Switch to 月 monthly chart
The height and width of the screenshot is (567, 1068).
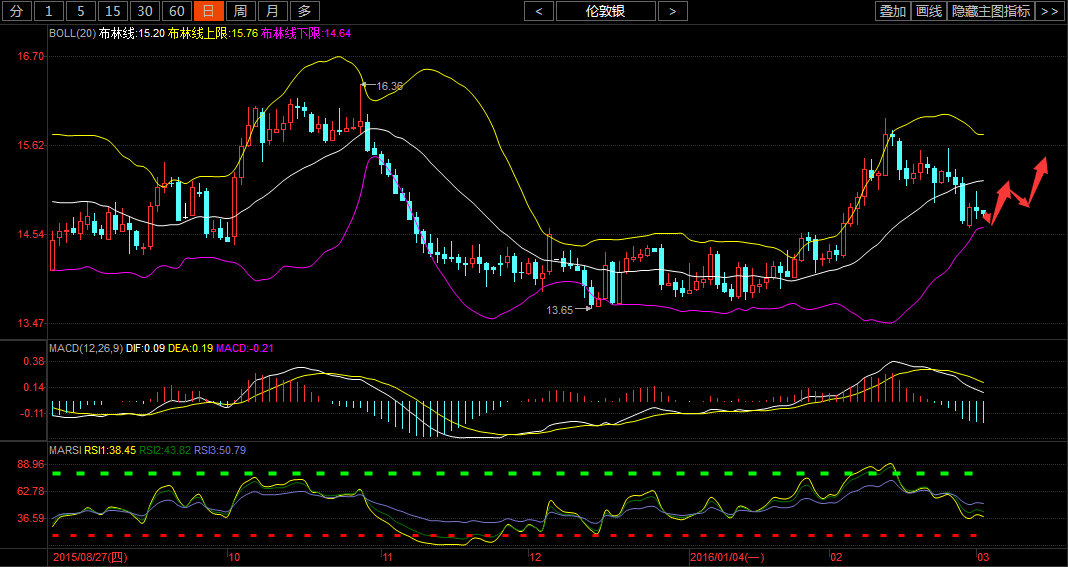pos(272,11)
